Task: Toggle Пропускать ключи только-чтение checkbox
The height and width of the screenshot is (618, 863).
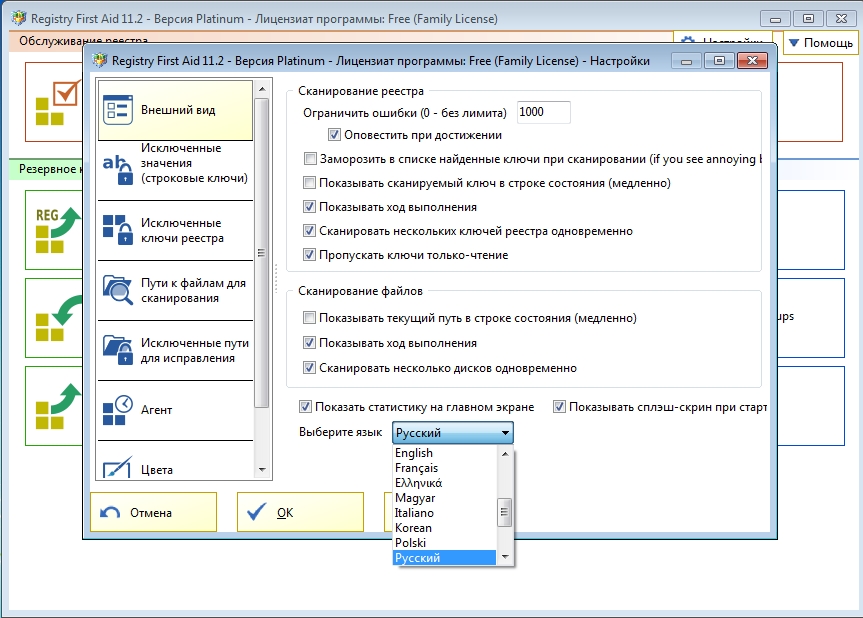Action: coord(309,255)
